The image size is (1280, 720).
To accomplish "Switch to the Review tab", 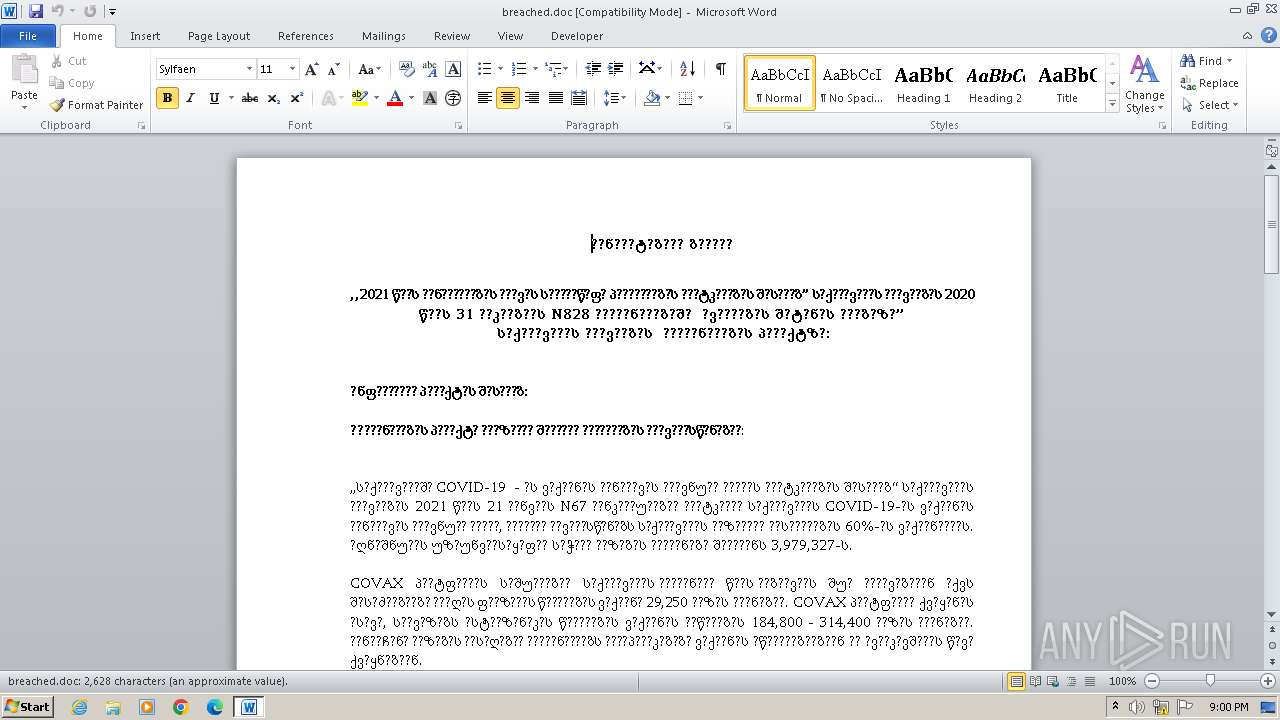I will tap(452, 36).
